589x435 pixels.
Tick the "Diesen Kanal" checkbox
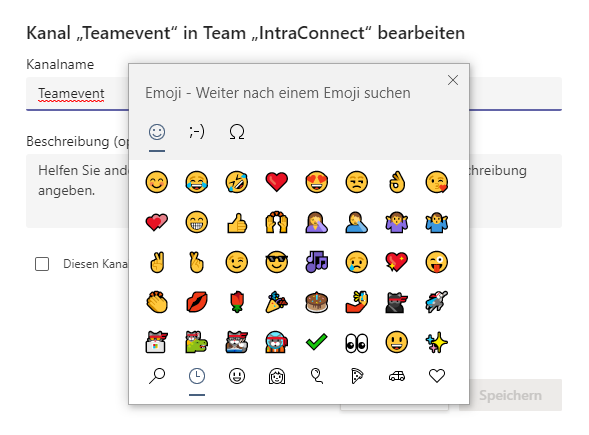point(42,264)
